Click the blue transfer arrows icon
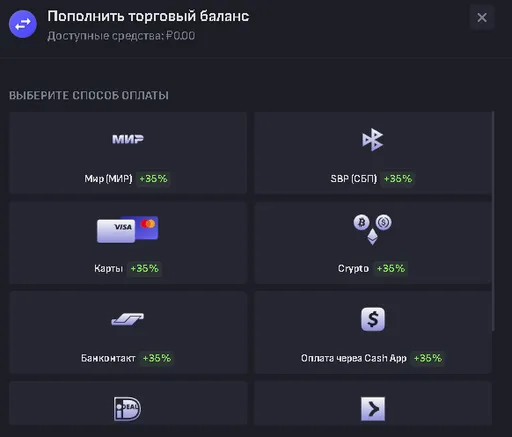Screen dimensions: 512x437 pos(23,24)
